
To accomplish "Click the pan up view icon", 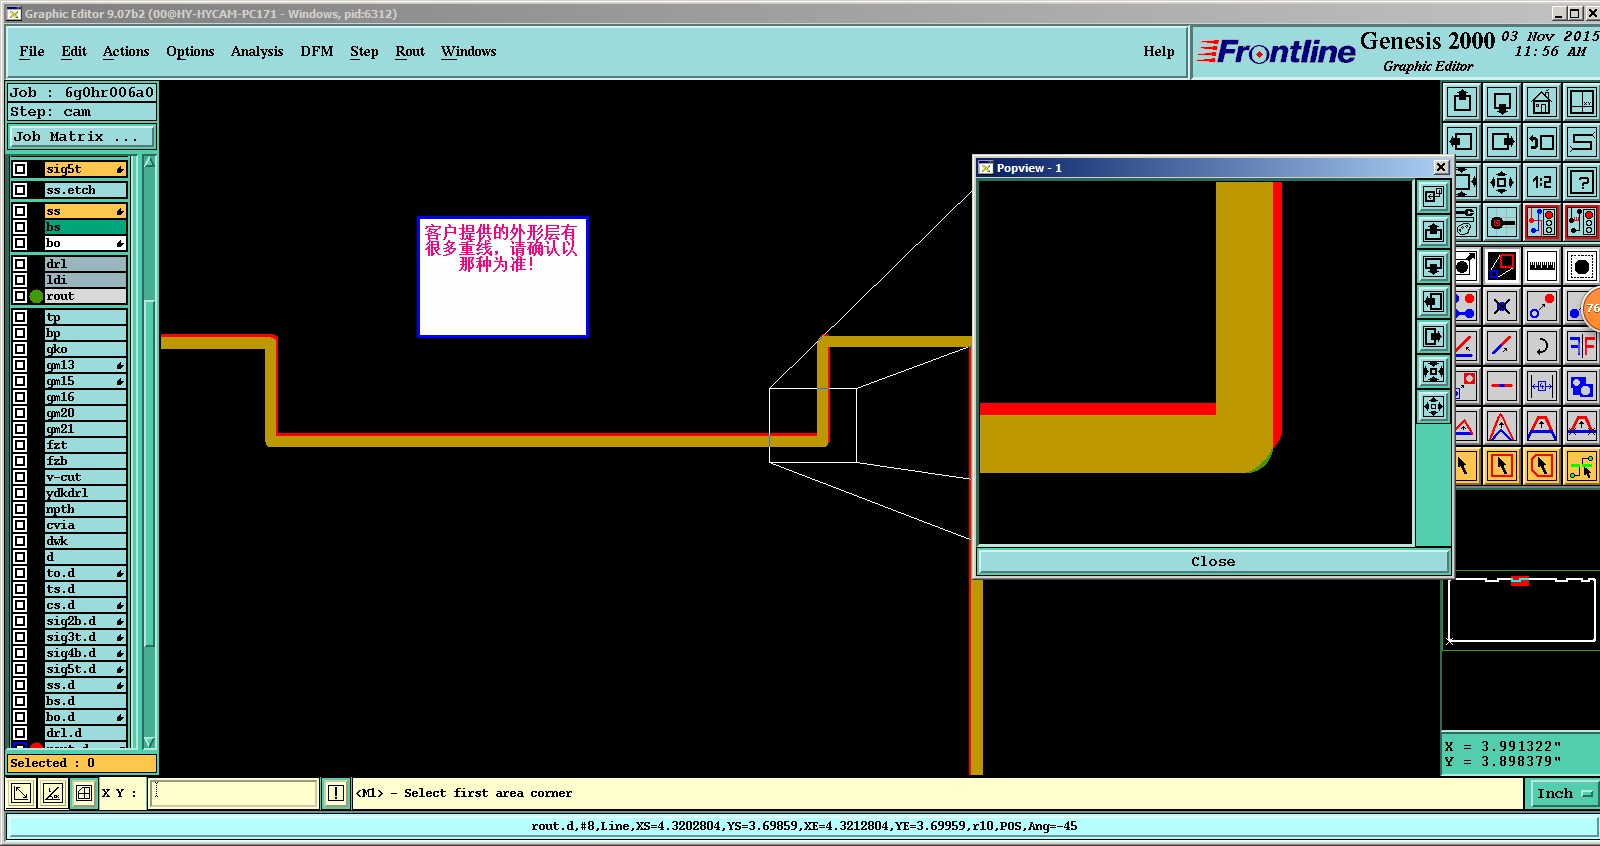I will coord(1462,102).
